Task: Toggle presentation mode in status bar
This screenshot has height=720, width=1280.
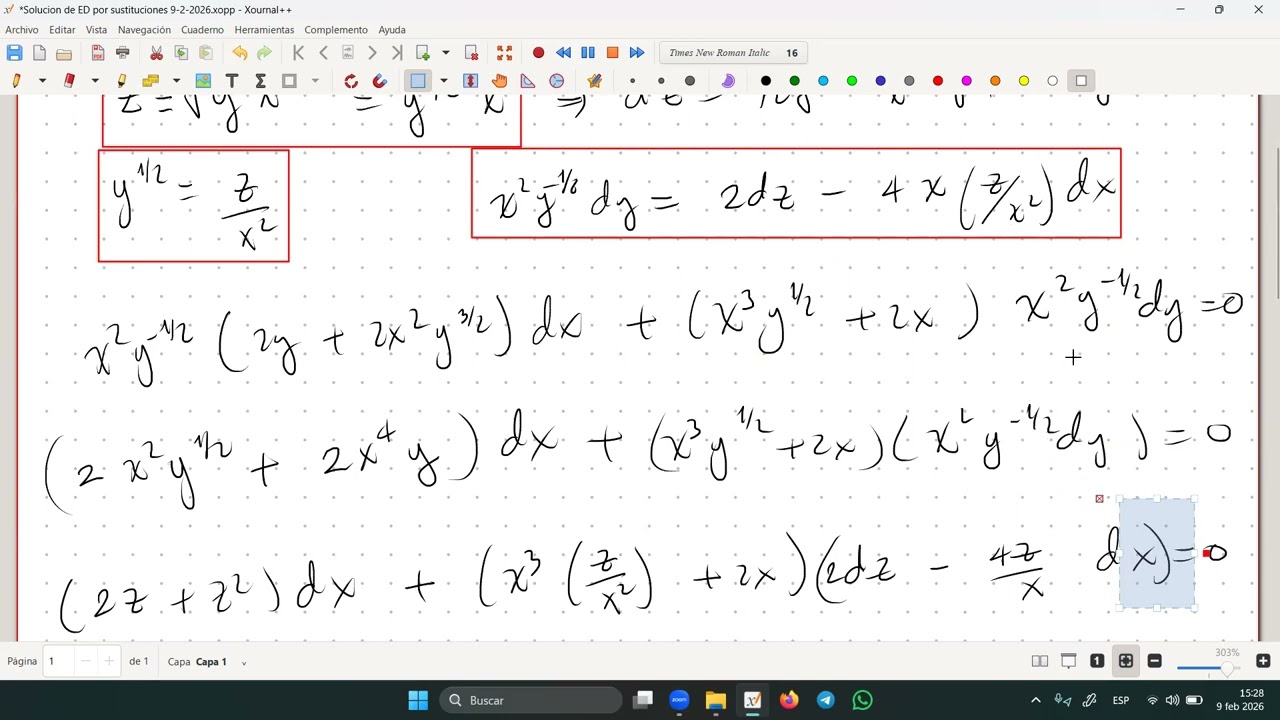Action: pos(1068,661)
